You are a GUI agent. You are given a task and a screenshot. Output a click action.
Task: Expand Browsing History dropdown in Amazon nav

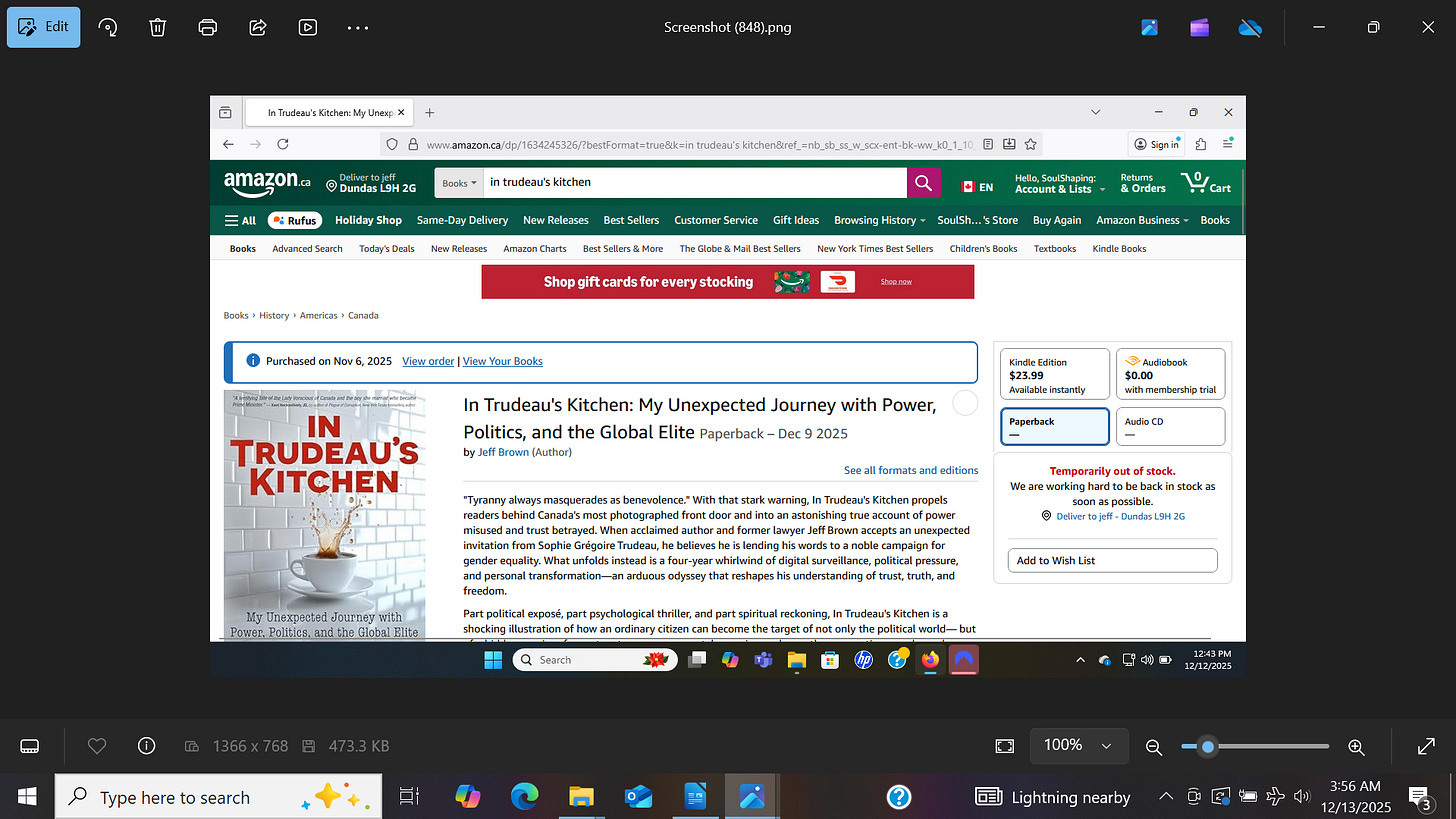pyautogui.click(x=880, y=220)
